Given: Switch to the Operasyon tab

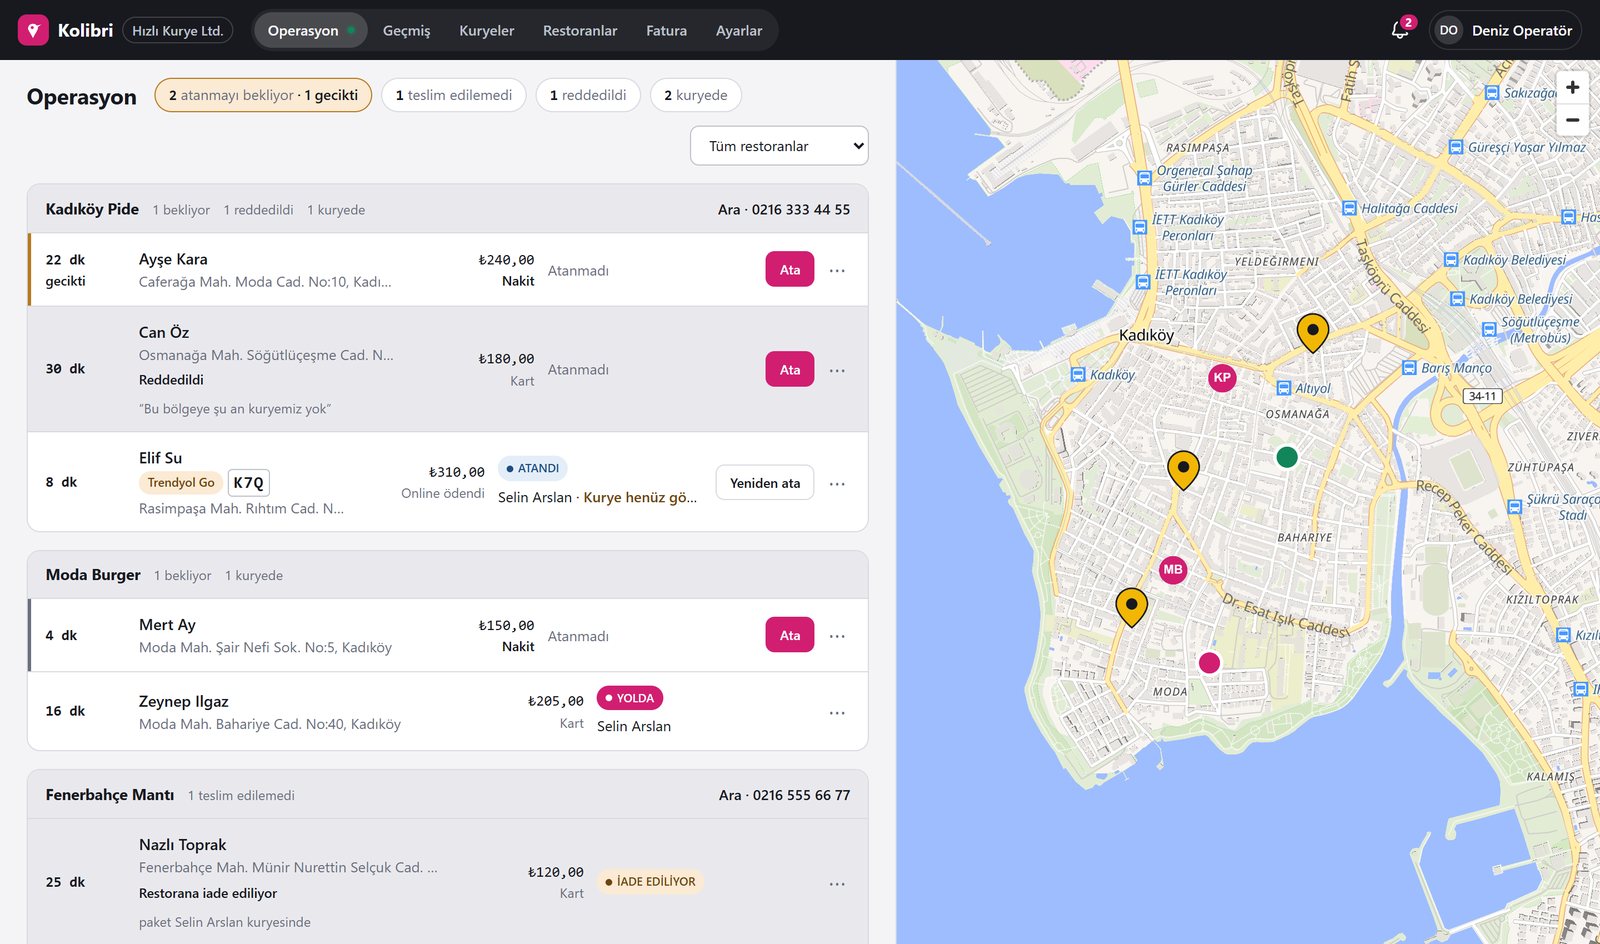Looking at the screenshot, I should [x=310, y=30].
